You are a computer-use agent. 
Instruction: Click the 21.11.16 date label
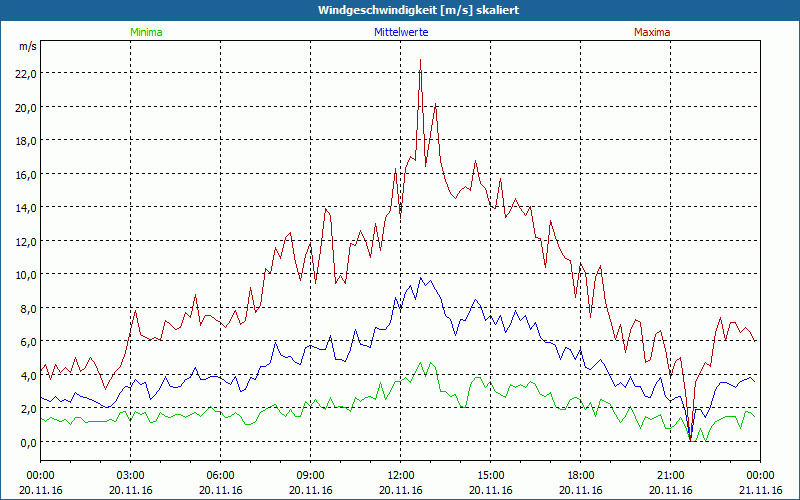(x=760, y=490)
